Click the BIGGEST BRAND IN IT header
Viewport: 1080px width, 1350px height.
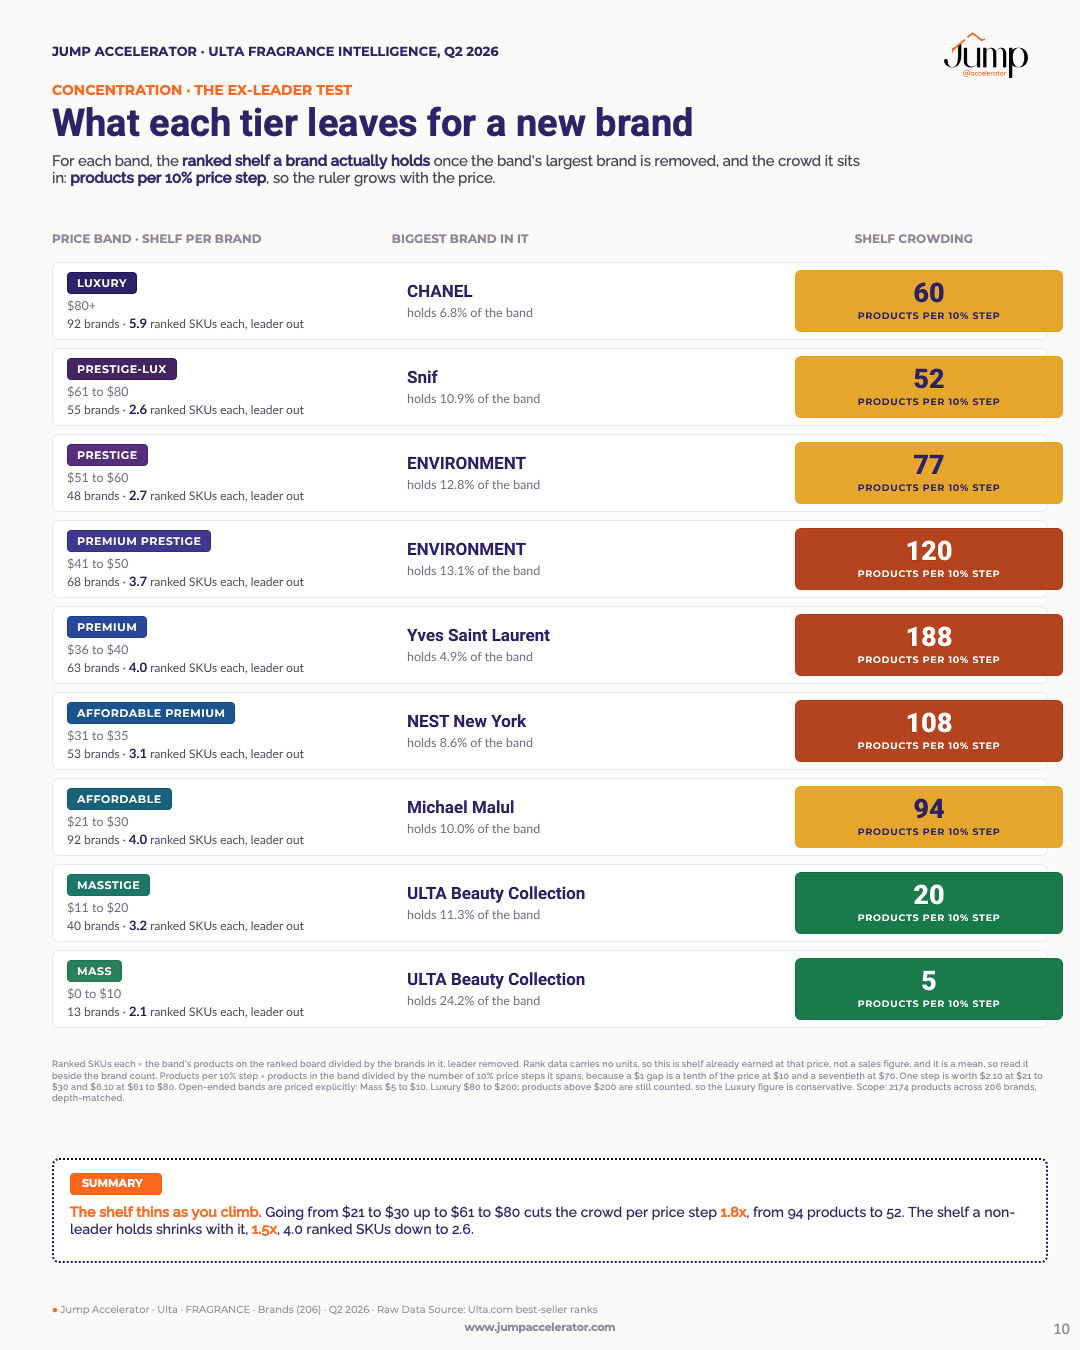click(x=460, y=239)
